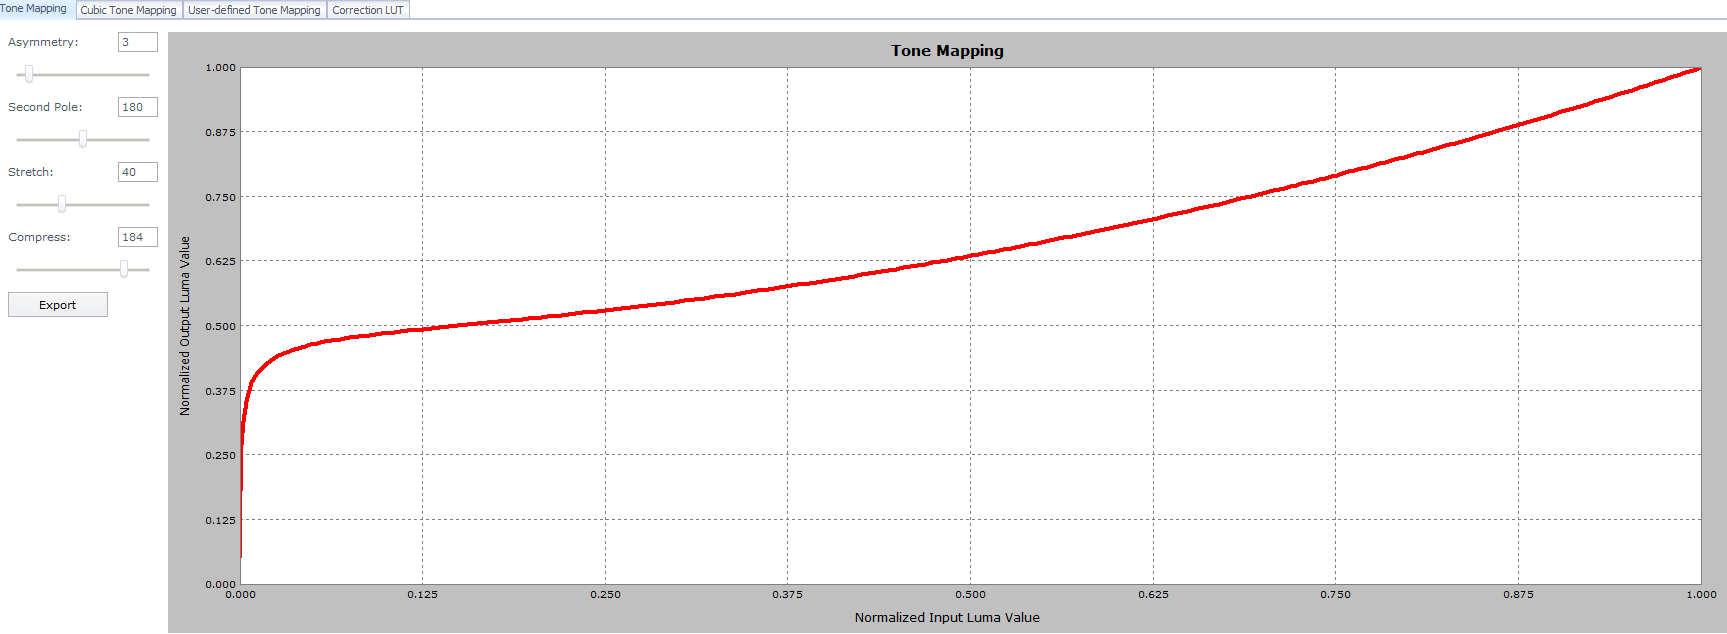
Task: Click the Compress slider thumb
Action: 124,269
